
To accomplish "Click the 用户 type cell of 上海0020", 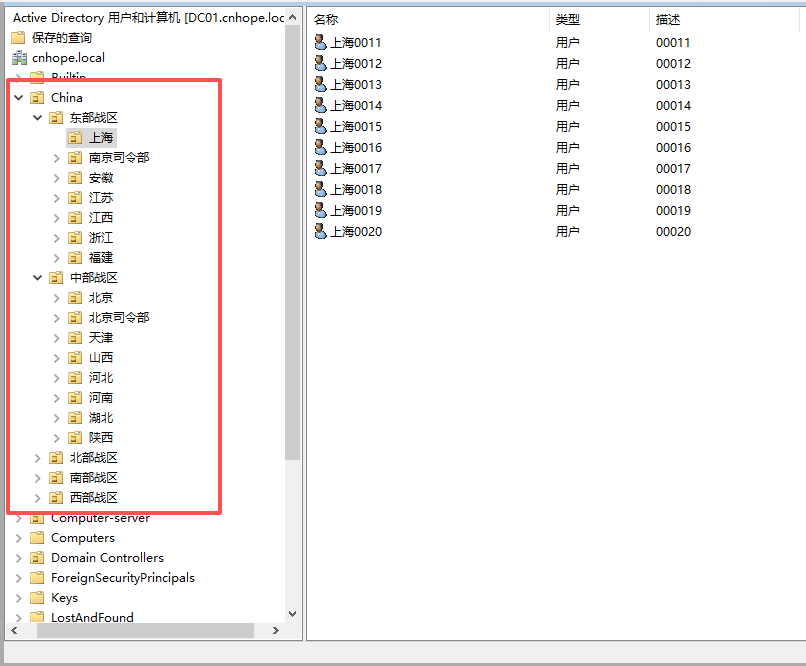I will coord(567,232).
